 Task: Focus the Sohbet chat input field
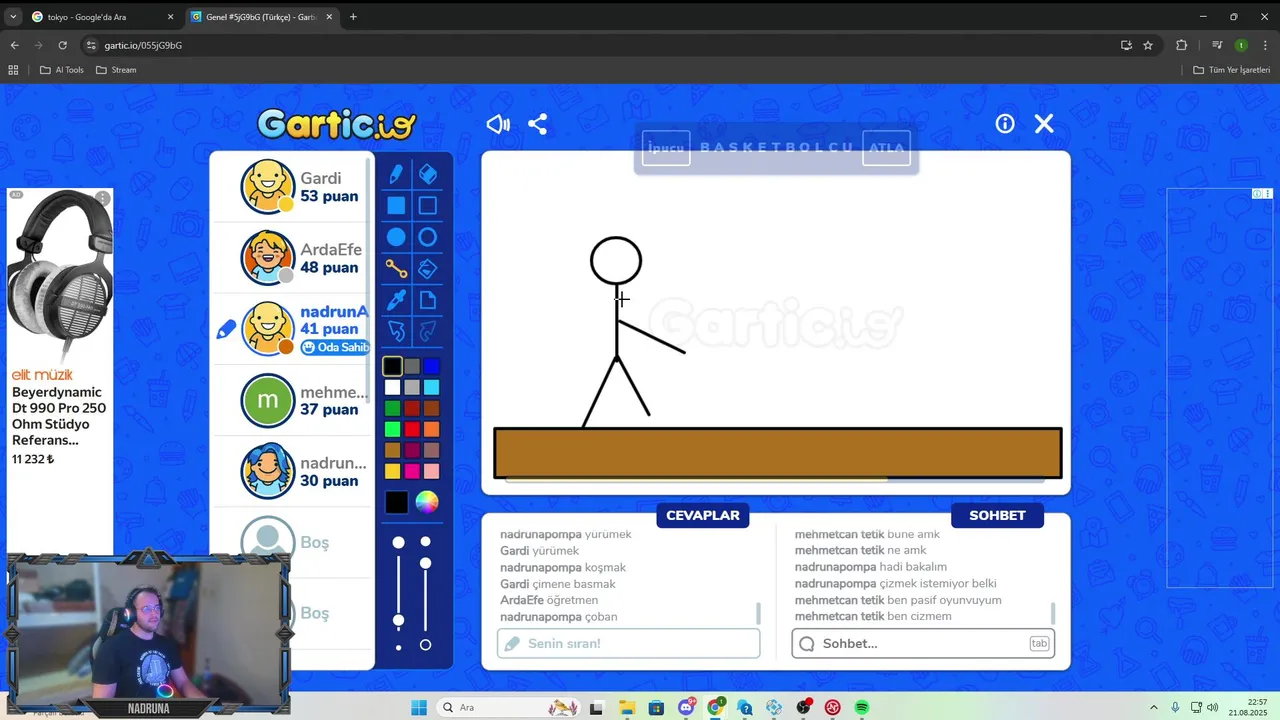coord(923,643)
